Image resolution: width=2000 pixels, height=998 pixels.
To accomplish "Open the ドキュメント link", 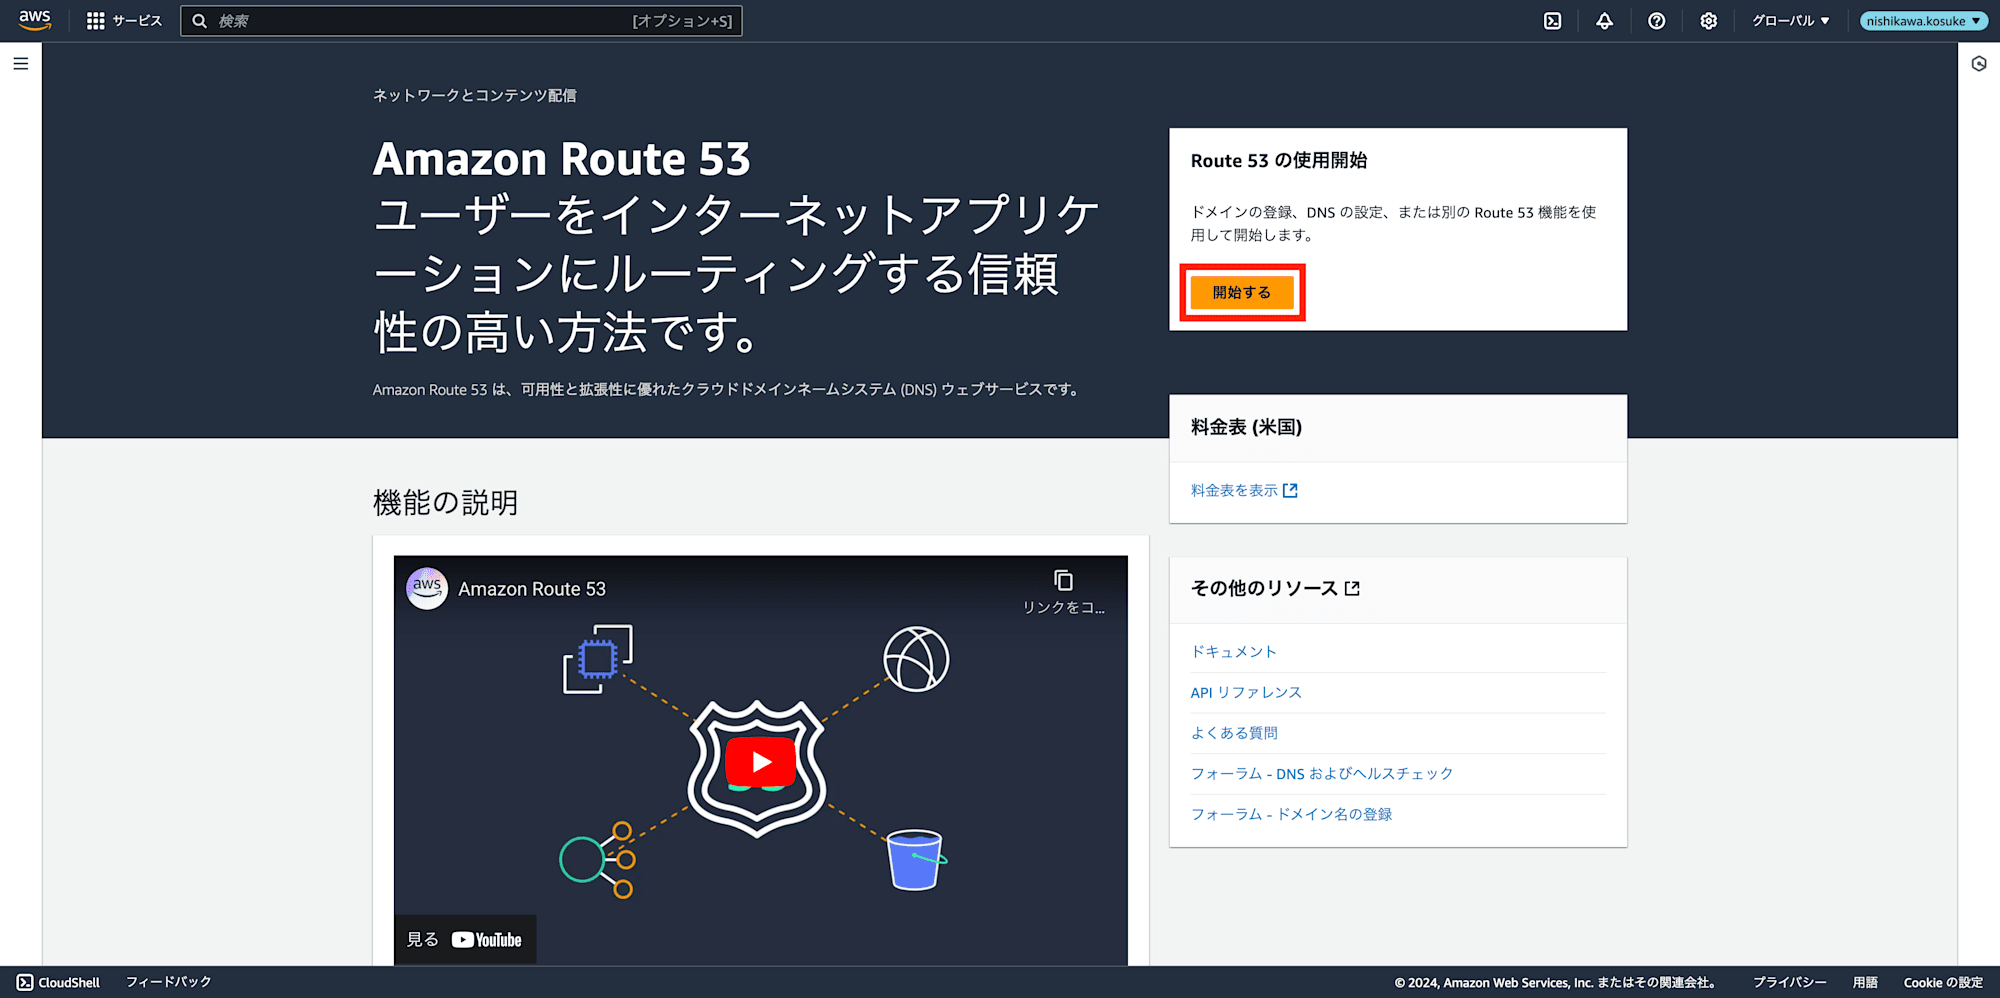I will click(1234, 651).
